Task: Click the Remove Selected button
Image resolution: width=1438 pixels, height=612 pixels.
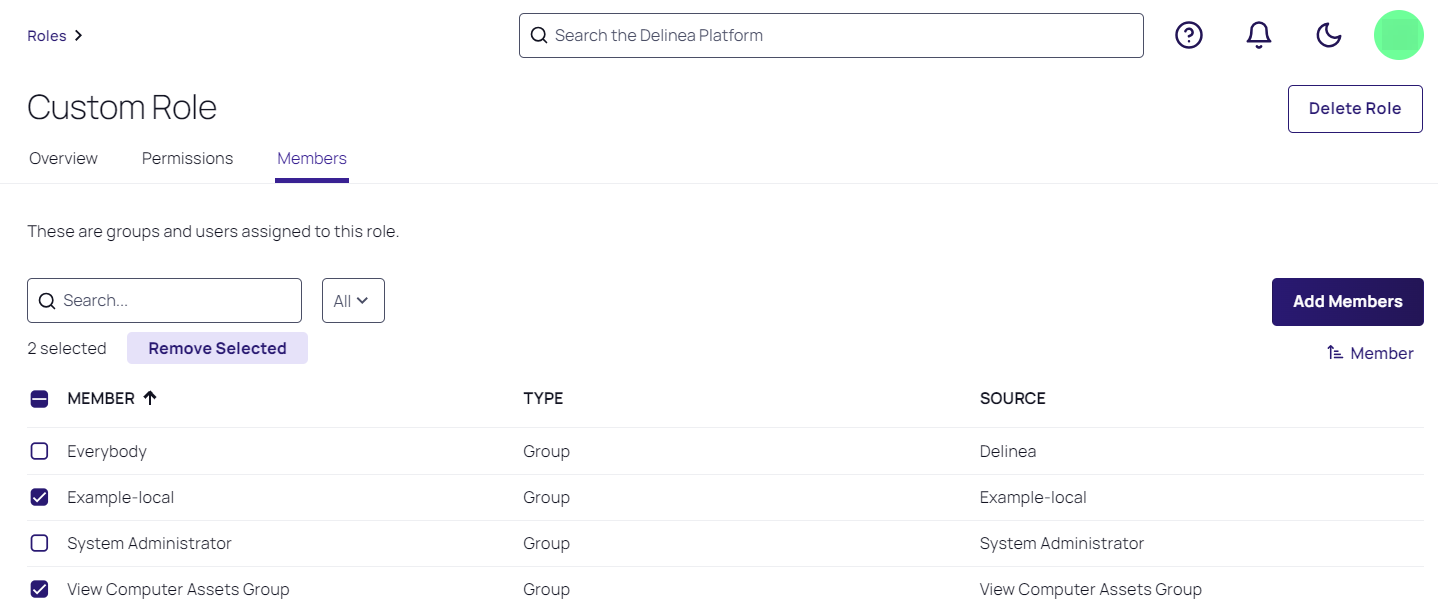Action: (x=217, y=348)
